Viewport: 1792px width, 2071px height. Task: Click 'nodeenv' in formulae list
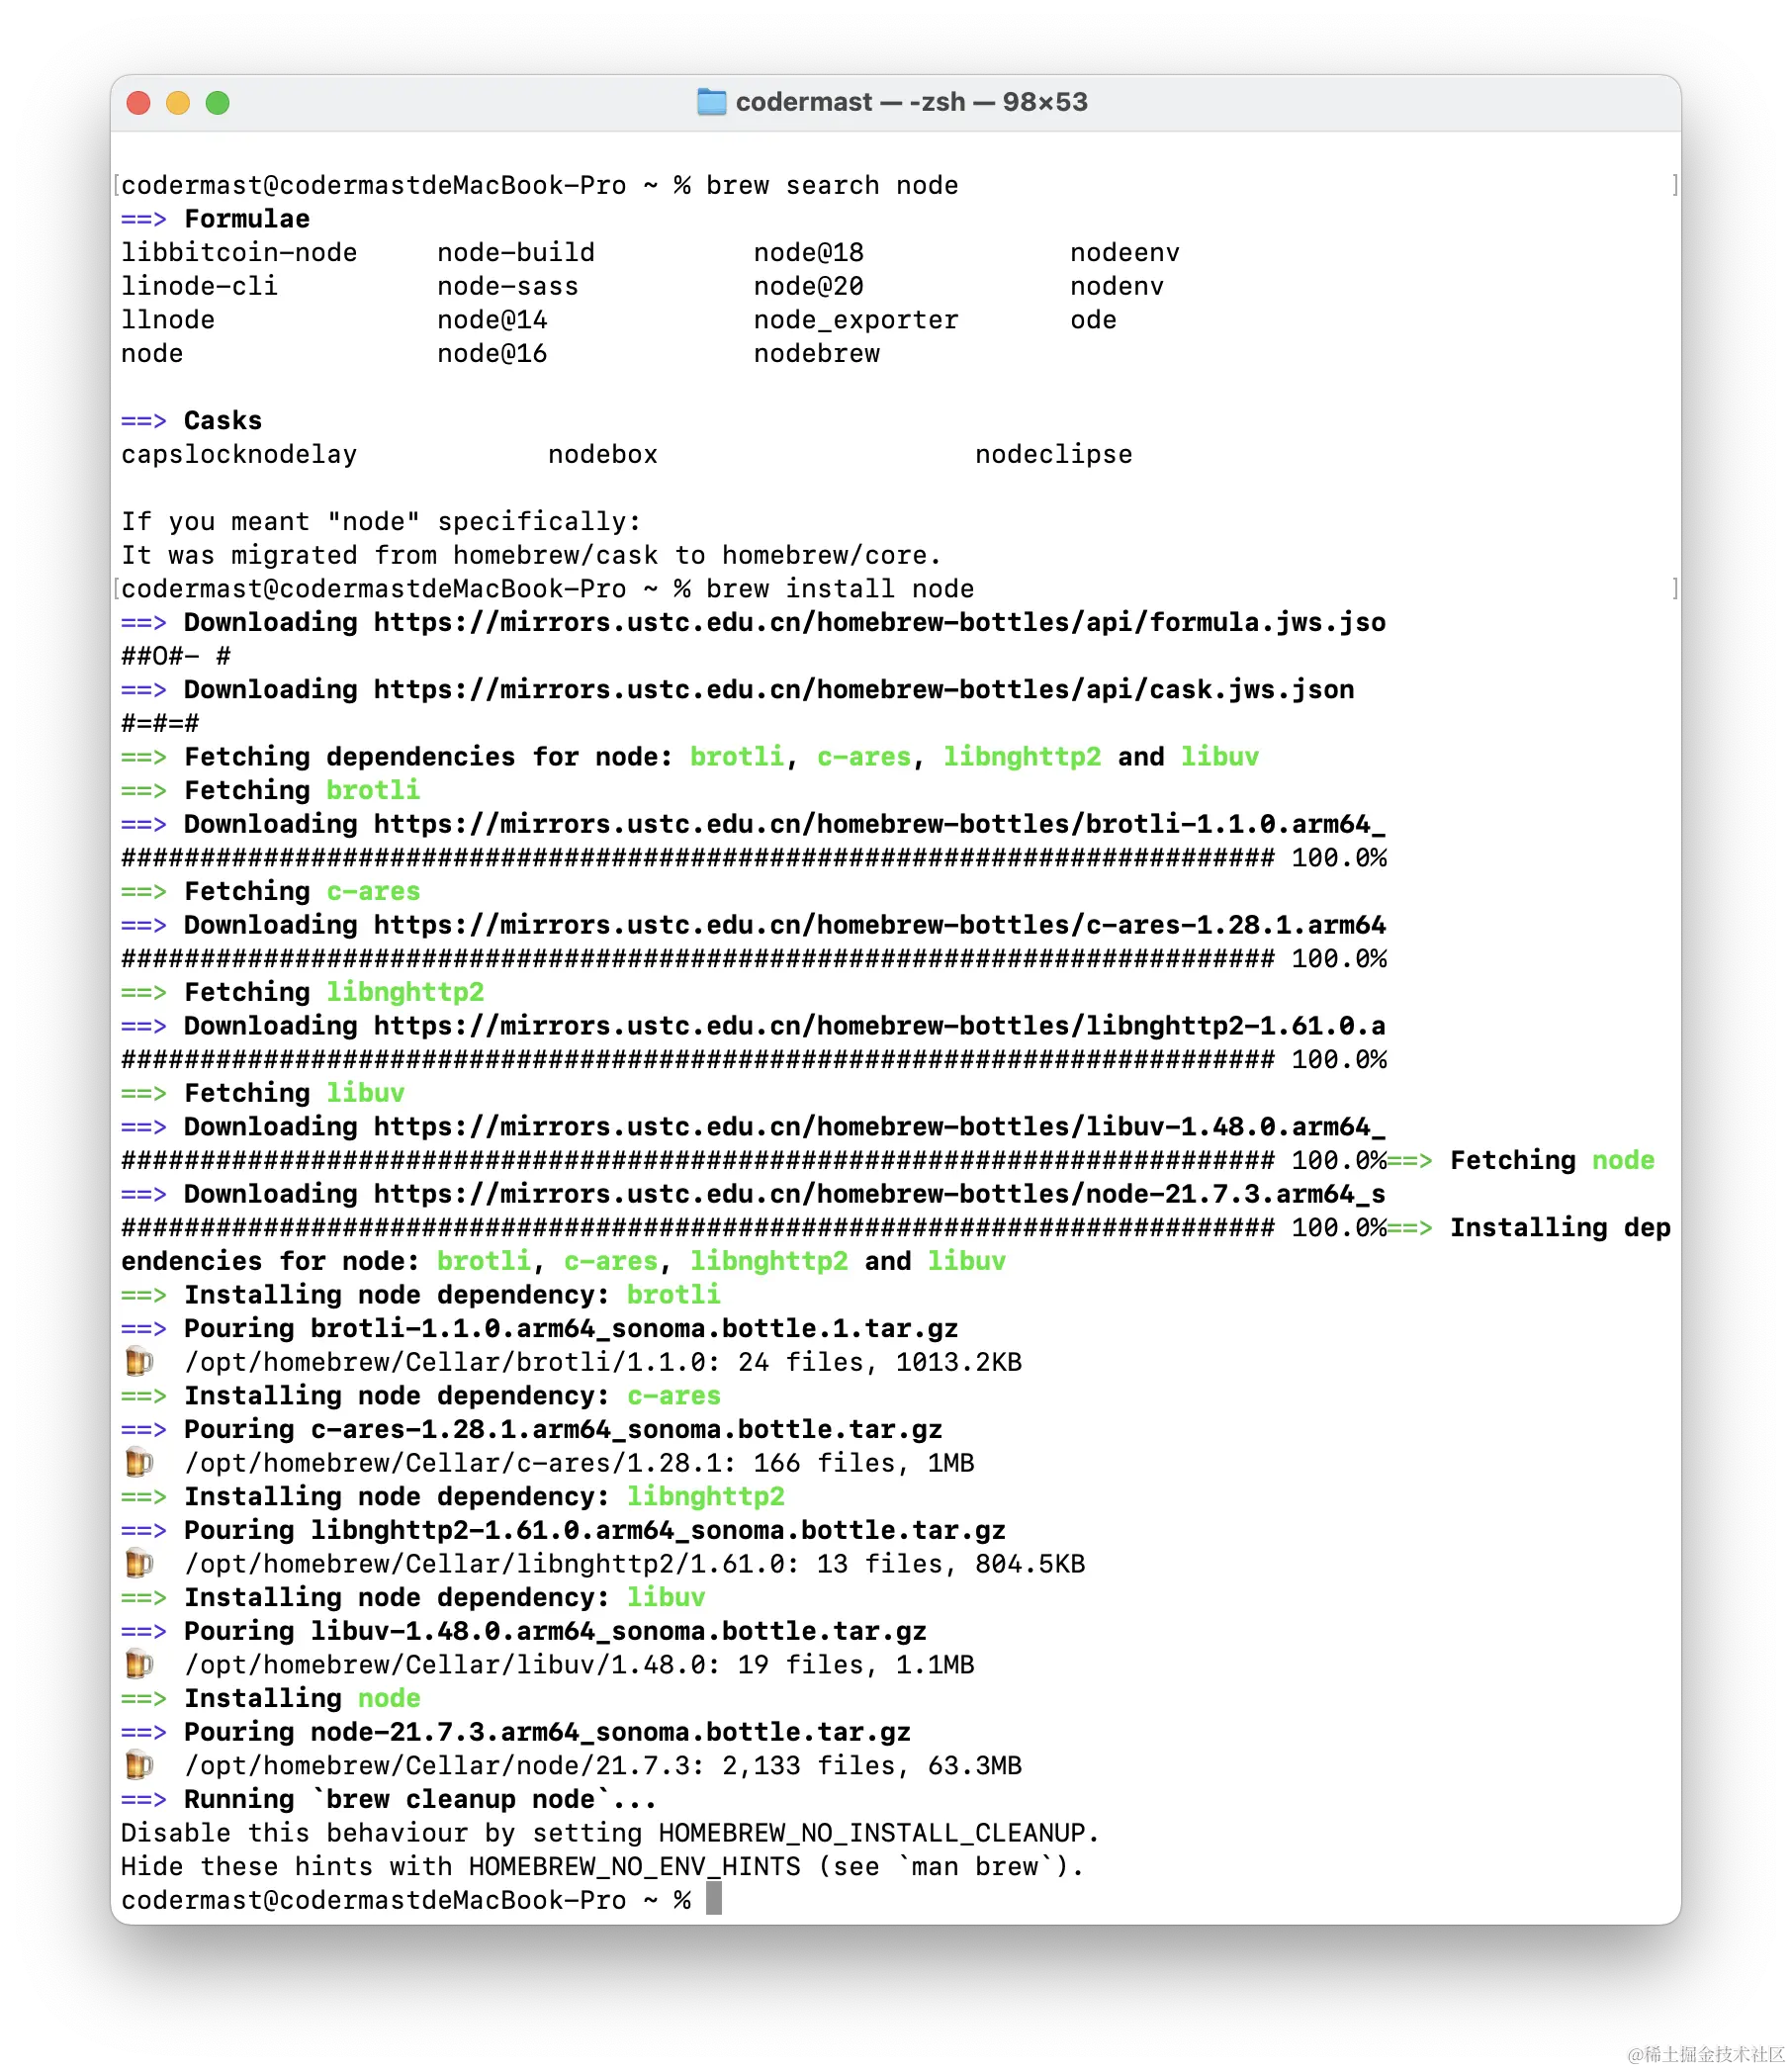pyautogui.click(x=1125, y=253)
